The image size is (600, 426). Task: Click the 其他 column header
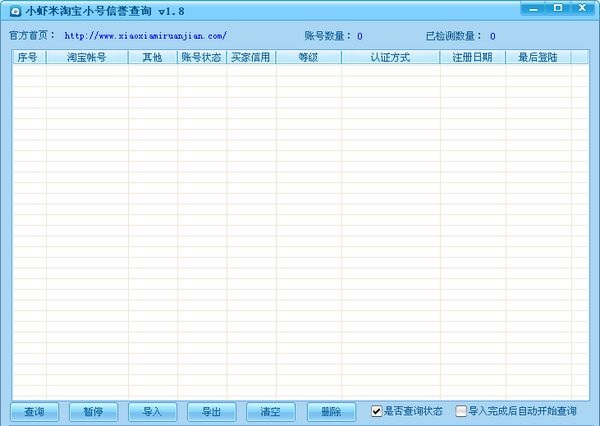point(152,58)
